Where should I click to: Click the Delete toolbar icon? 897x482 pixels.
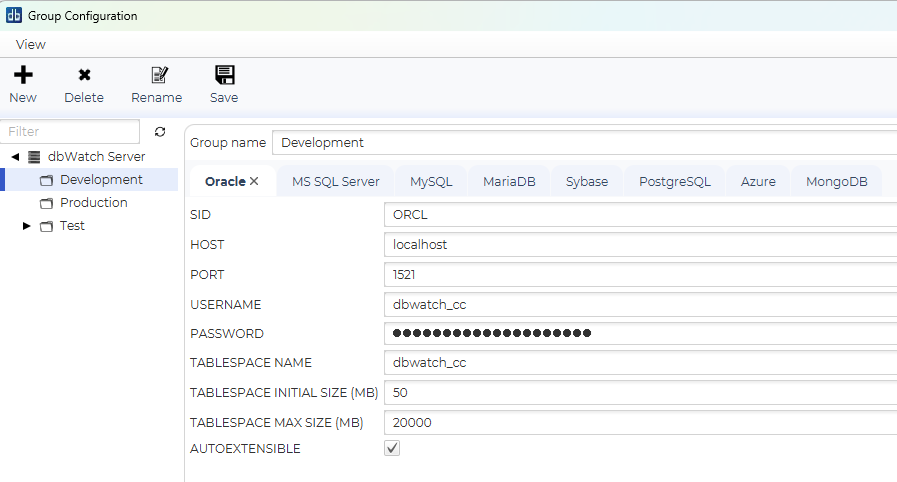tap(84, 75)
